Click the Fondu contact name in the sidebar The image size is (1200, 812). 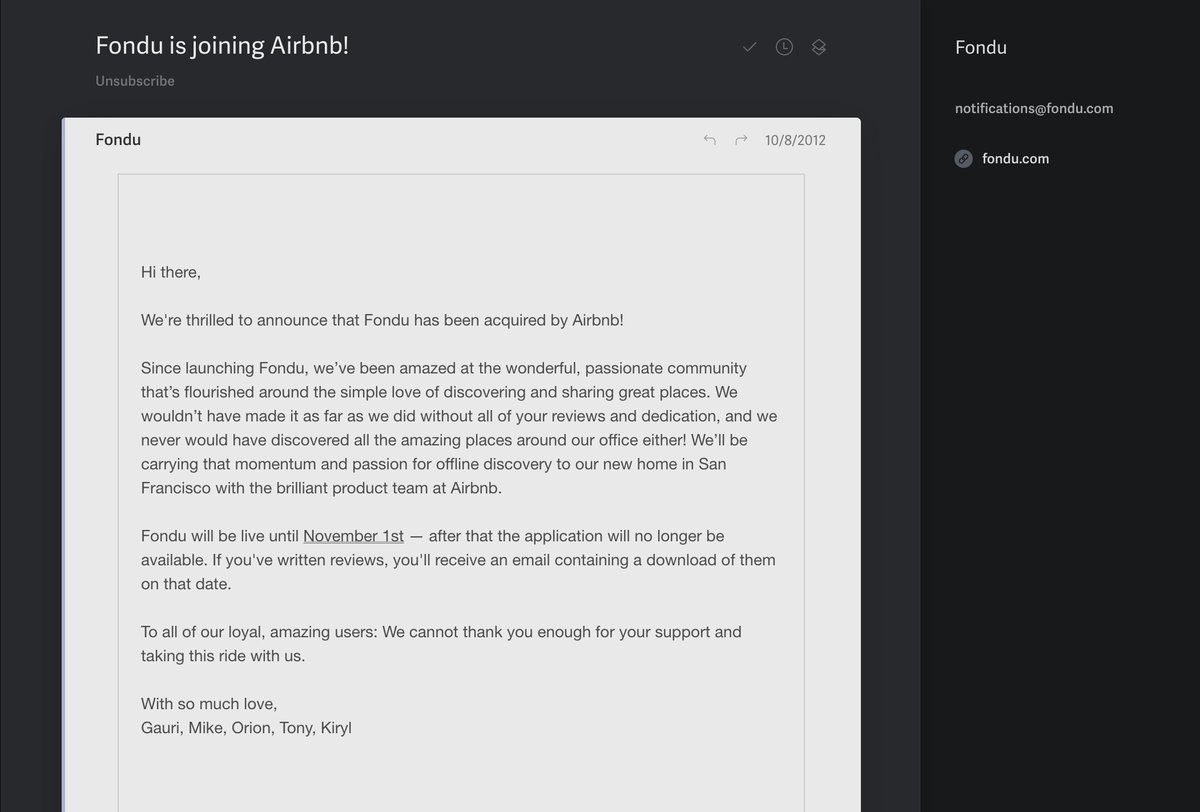(x=981, y=47)
